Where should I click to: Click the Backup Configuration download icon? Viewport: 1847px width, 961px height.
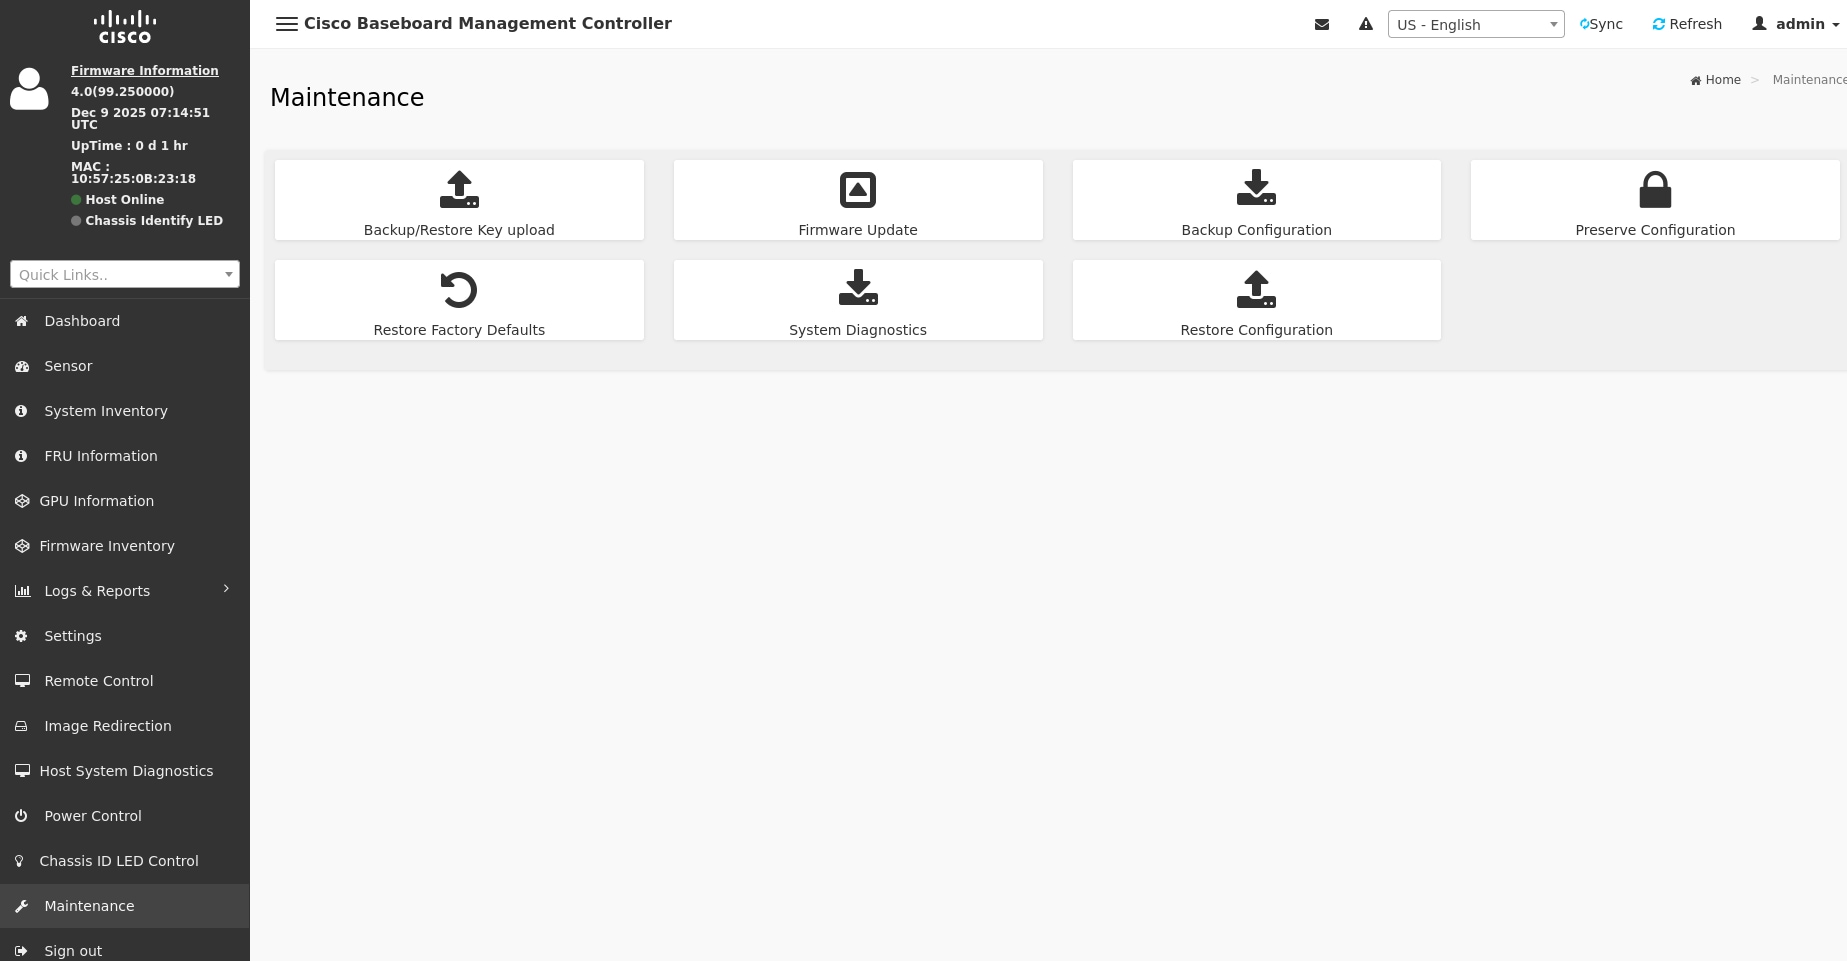pyautogui.click(x=1256, y=188)
